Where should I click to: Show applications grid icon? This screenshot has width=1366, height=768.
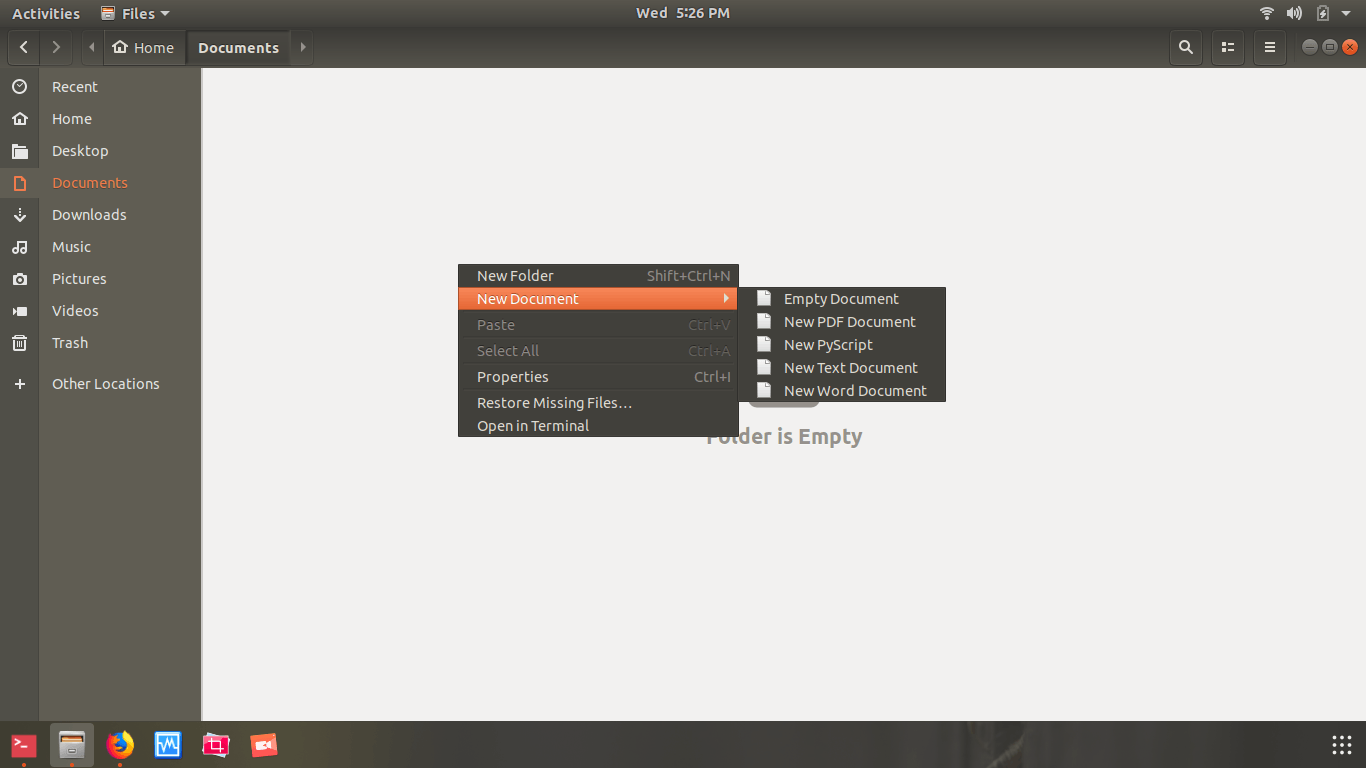coord(1342,745)
